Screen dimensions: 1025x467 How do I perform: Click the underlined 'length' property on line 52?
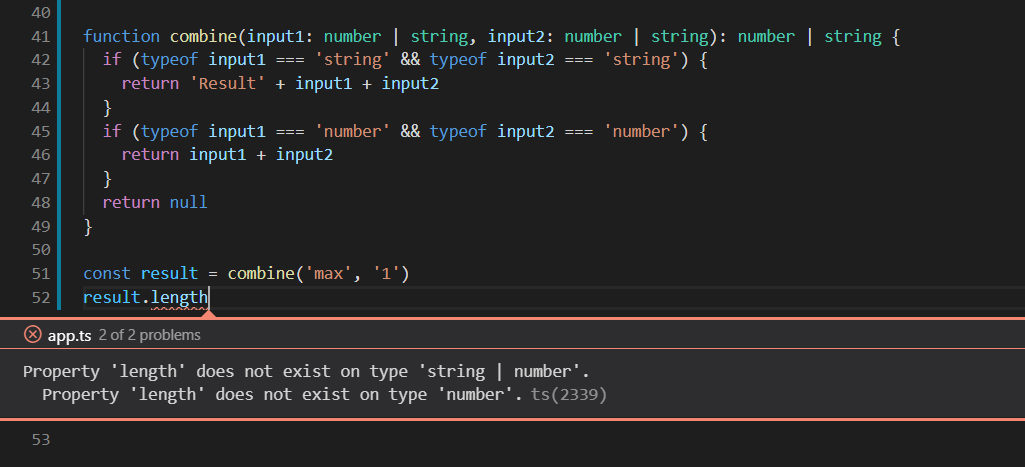point(179,298)
